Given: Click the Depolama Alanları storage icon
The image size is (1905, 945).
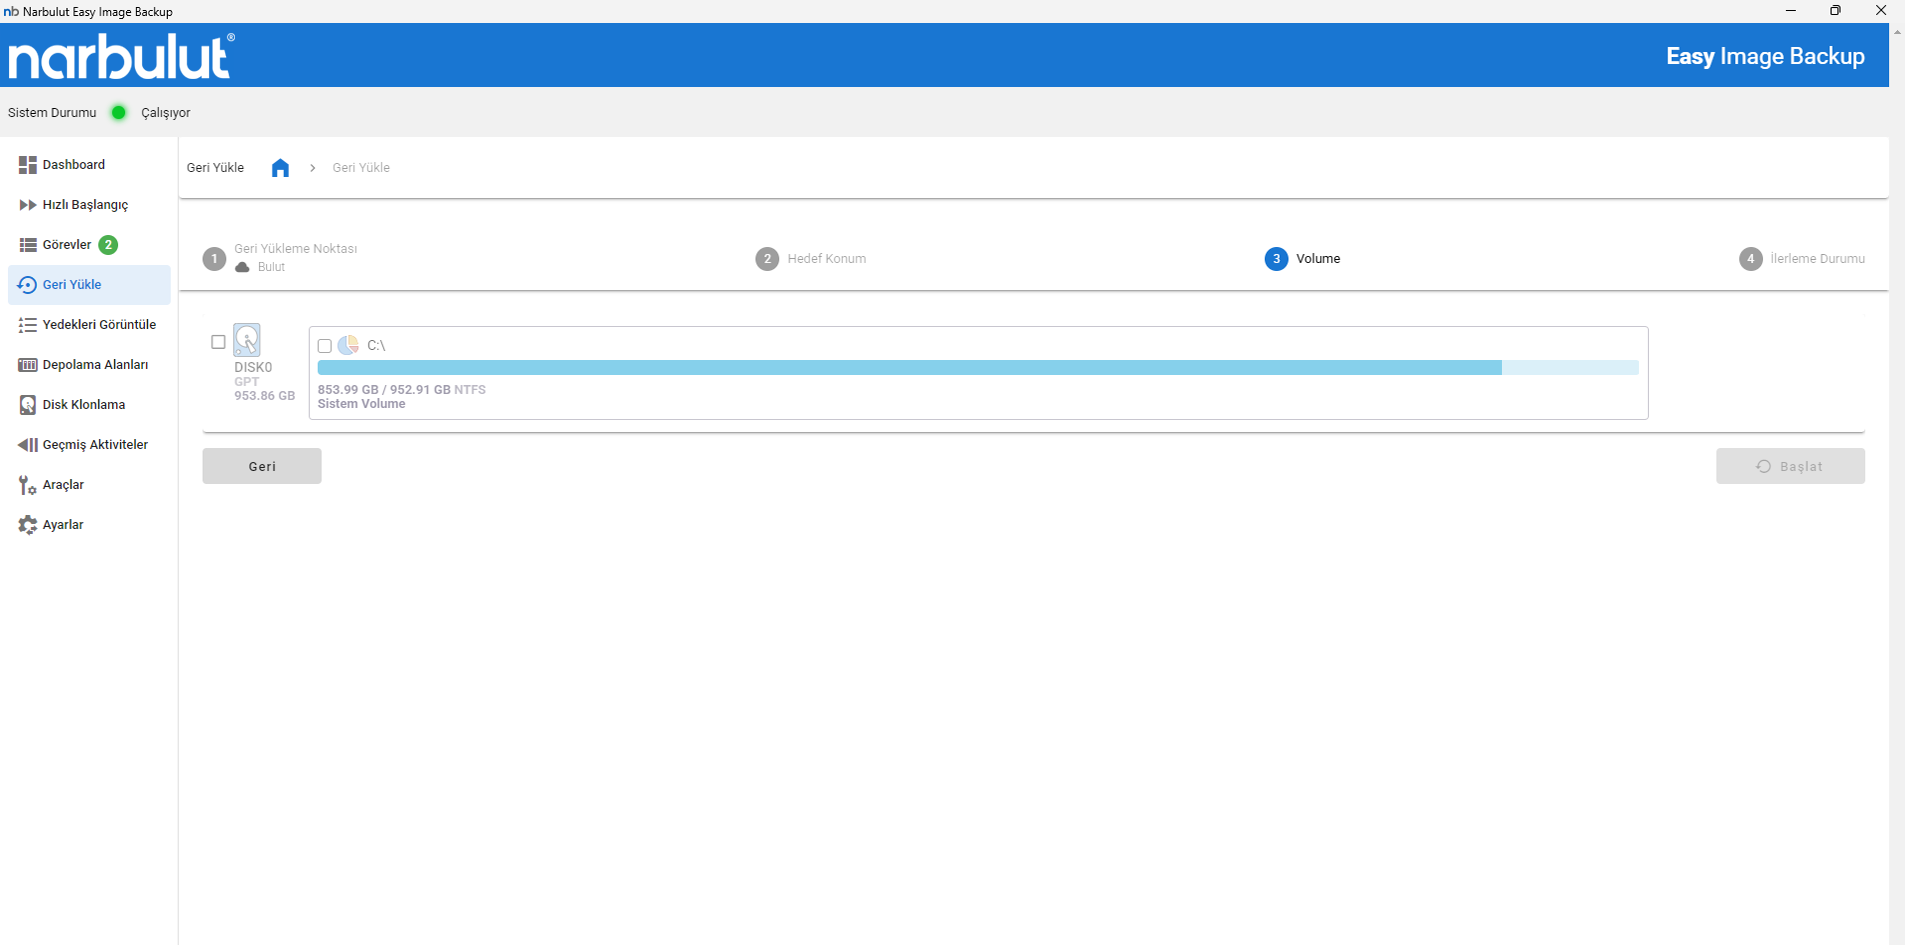Looking at the screenshot, I should pyautogui.click(x=27, y=365).
